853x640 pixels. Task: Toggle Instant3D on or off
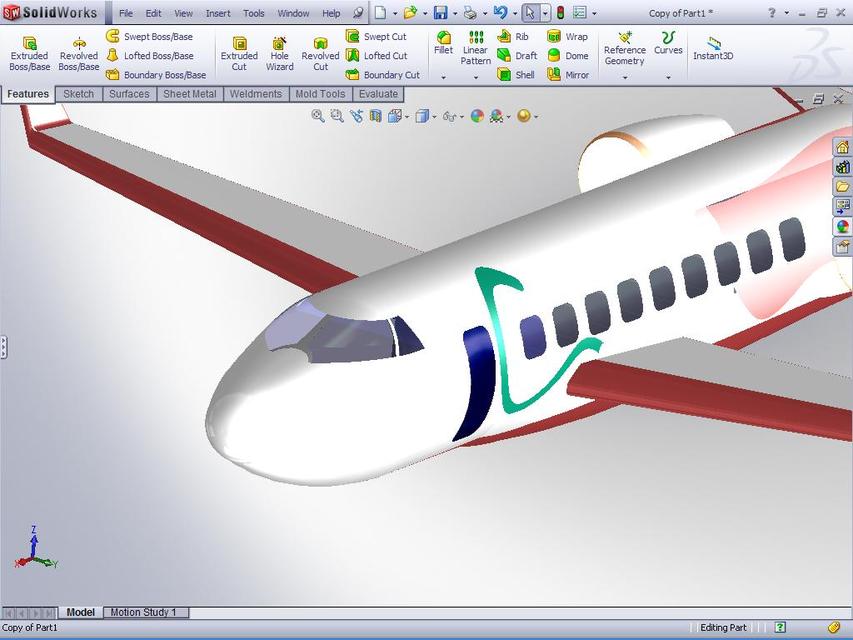click(x=713, y=50)
